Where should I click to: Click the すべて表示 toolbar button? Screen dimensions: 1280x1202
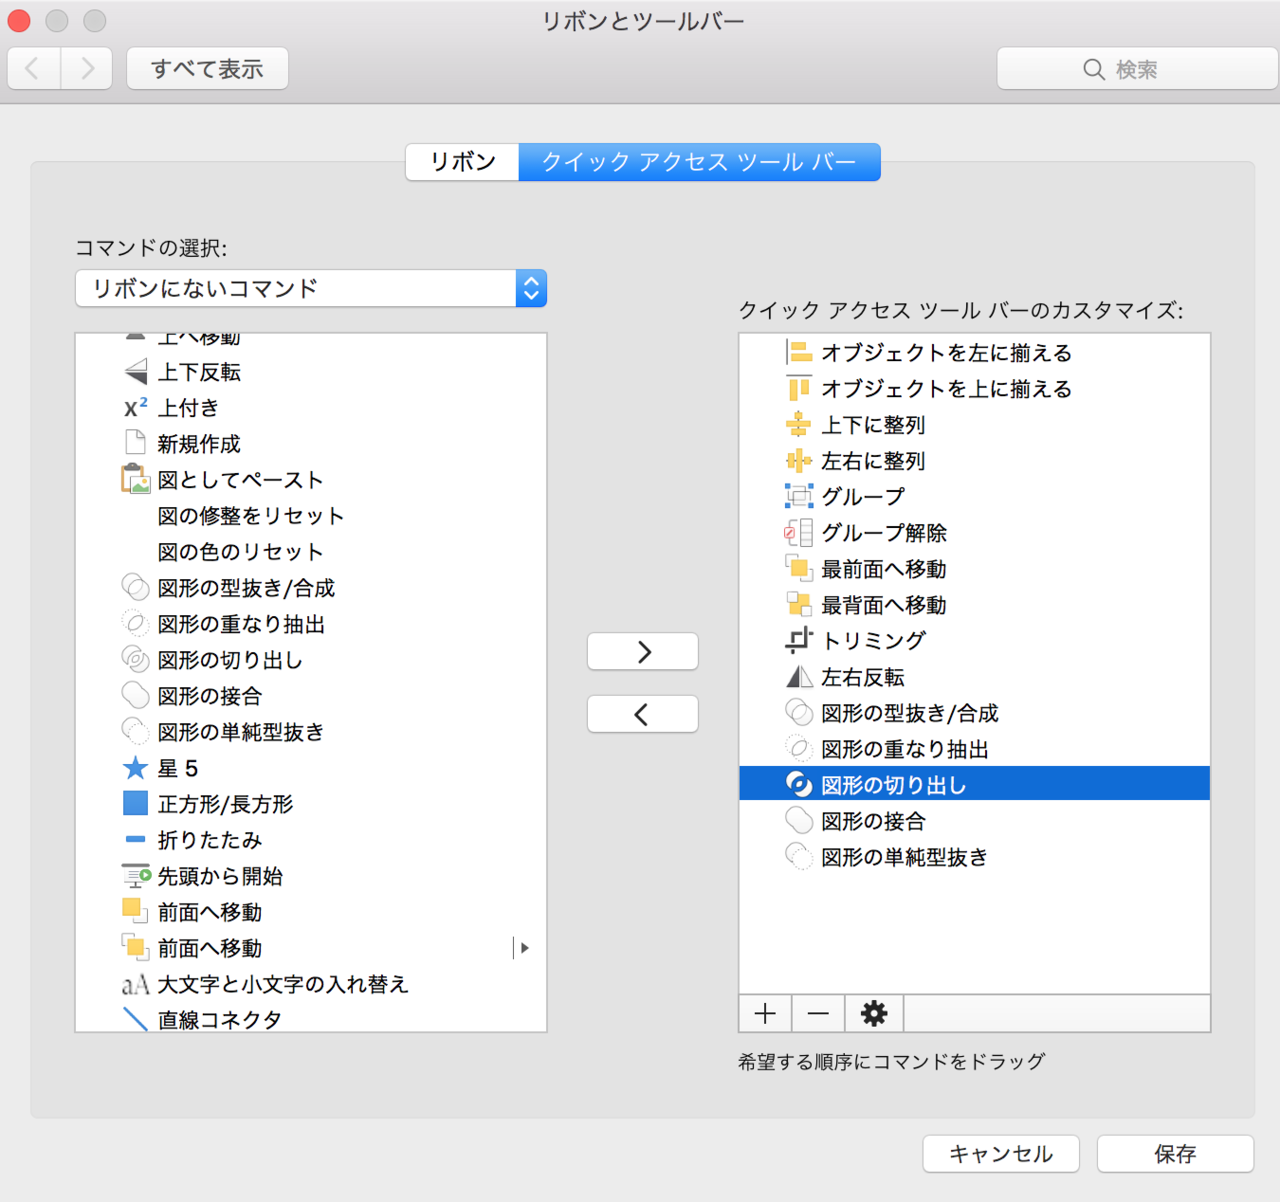click(x=207, y=69)
